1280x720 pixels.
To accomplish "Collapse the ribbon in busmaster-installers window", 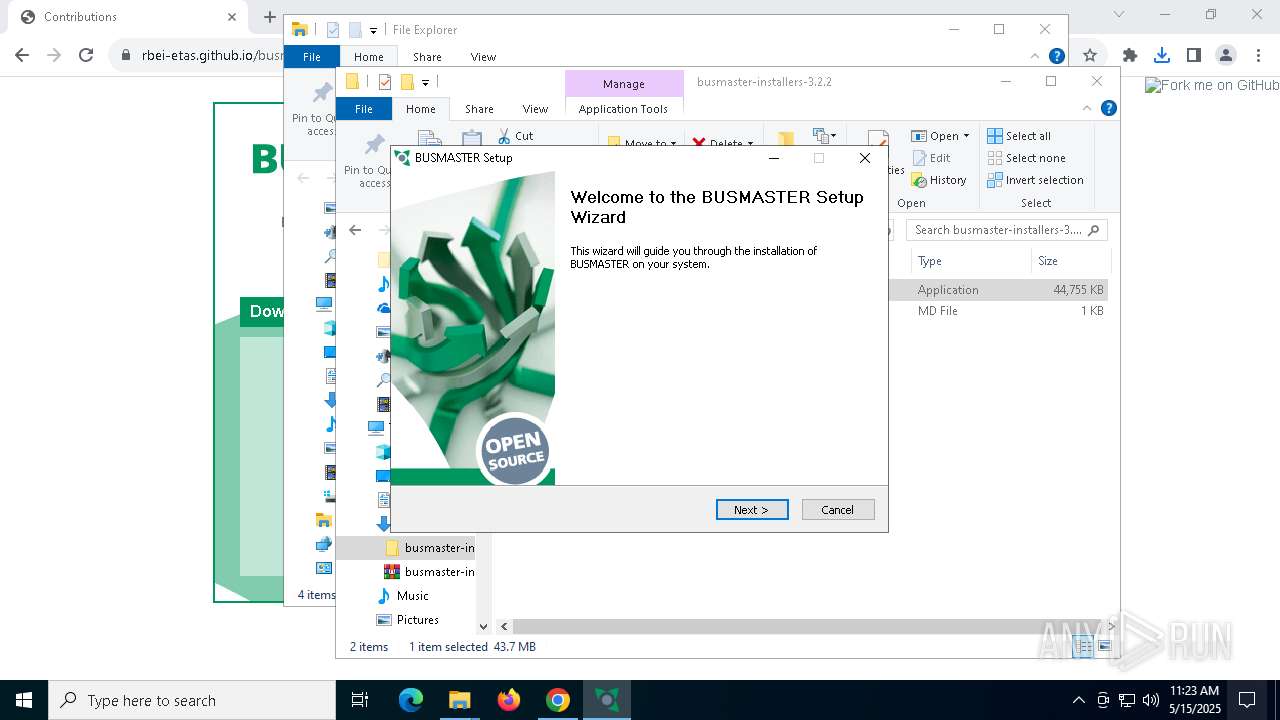I will click(x=1087, y=109).
